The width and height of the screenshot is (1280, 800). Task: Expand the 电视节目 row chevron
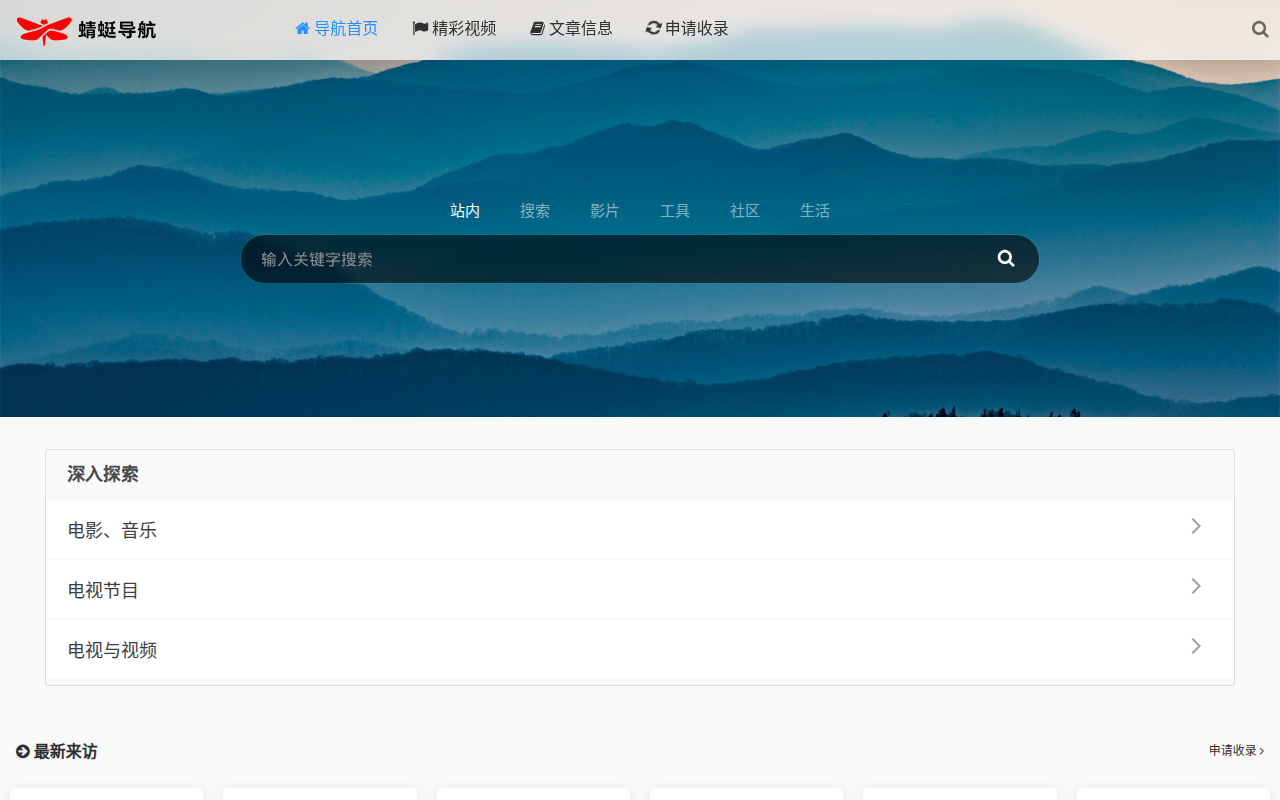(x=1195, y=587)
